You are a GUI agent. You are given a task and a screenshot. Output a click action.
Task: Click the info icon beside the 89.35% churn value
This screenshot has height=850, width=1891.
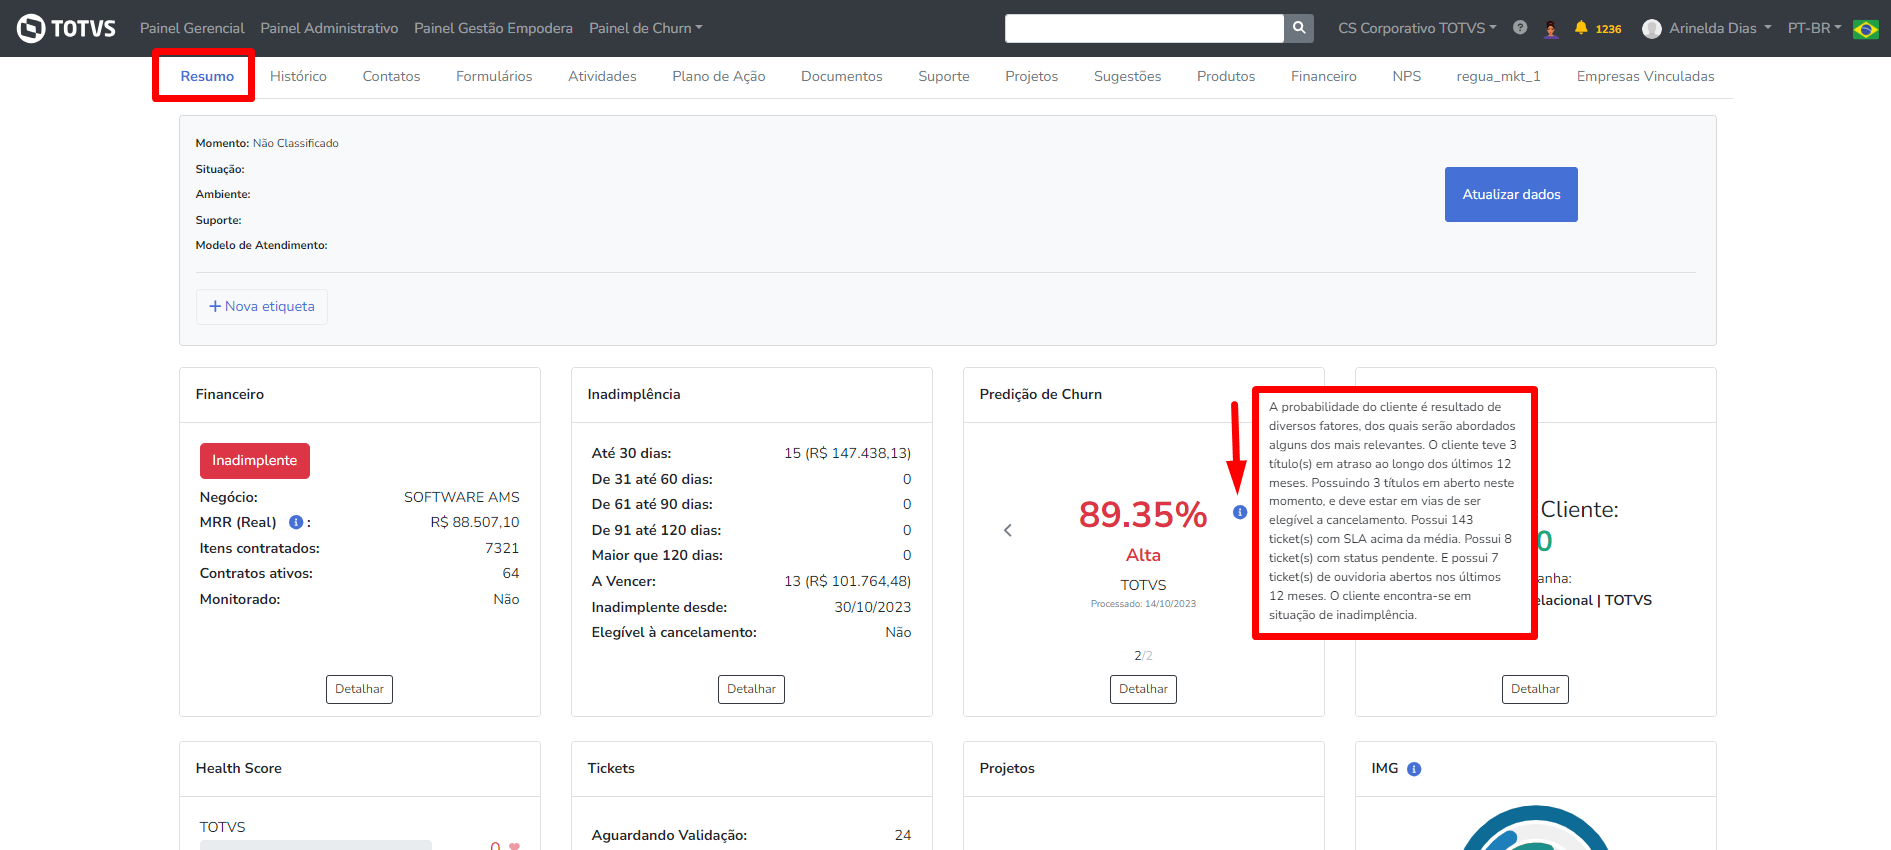pyautogui.click(x=1240, y=512)
